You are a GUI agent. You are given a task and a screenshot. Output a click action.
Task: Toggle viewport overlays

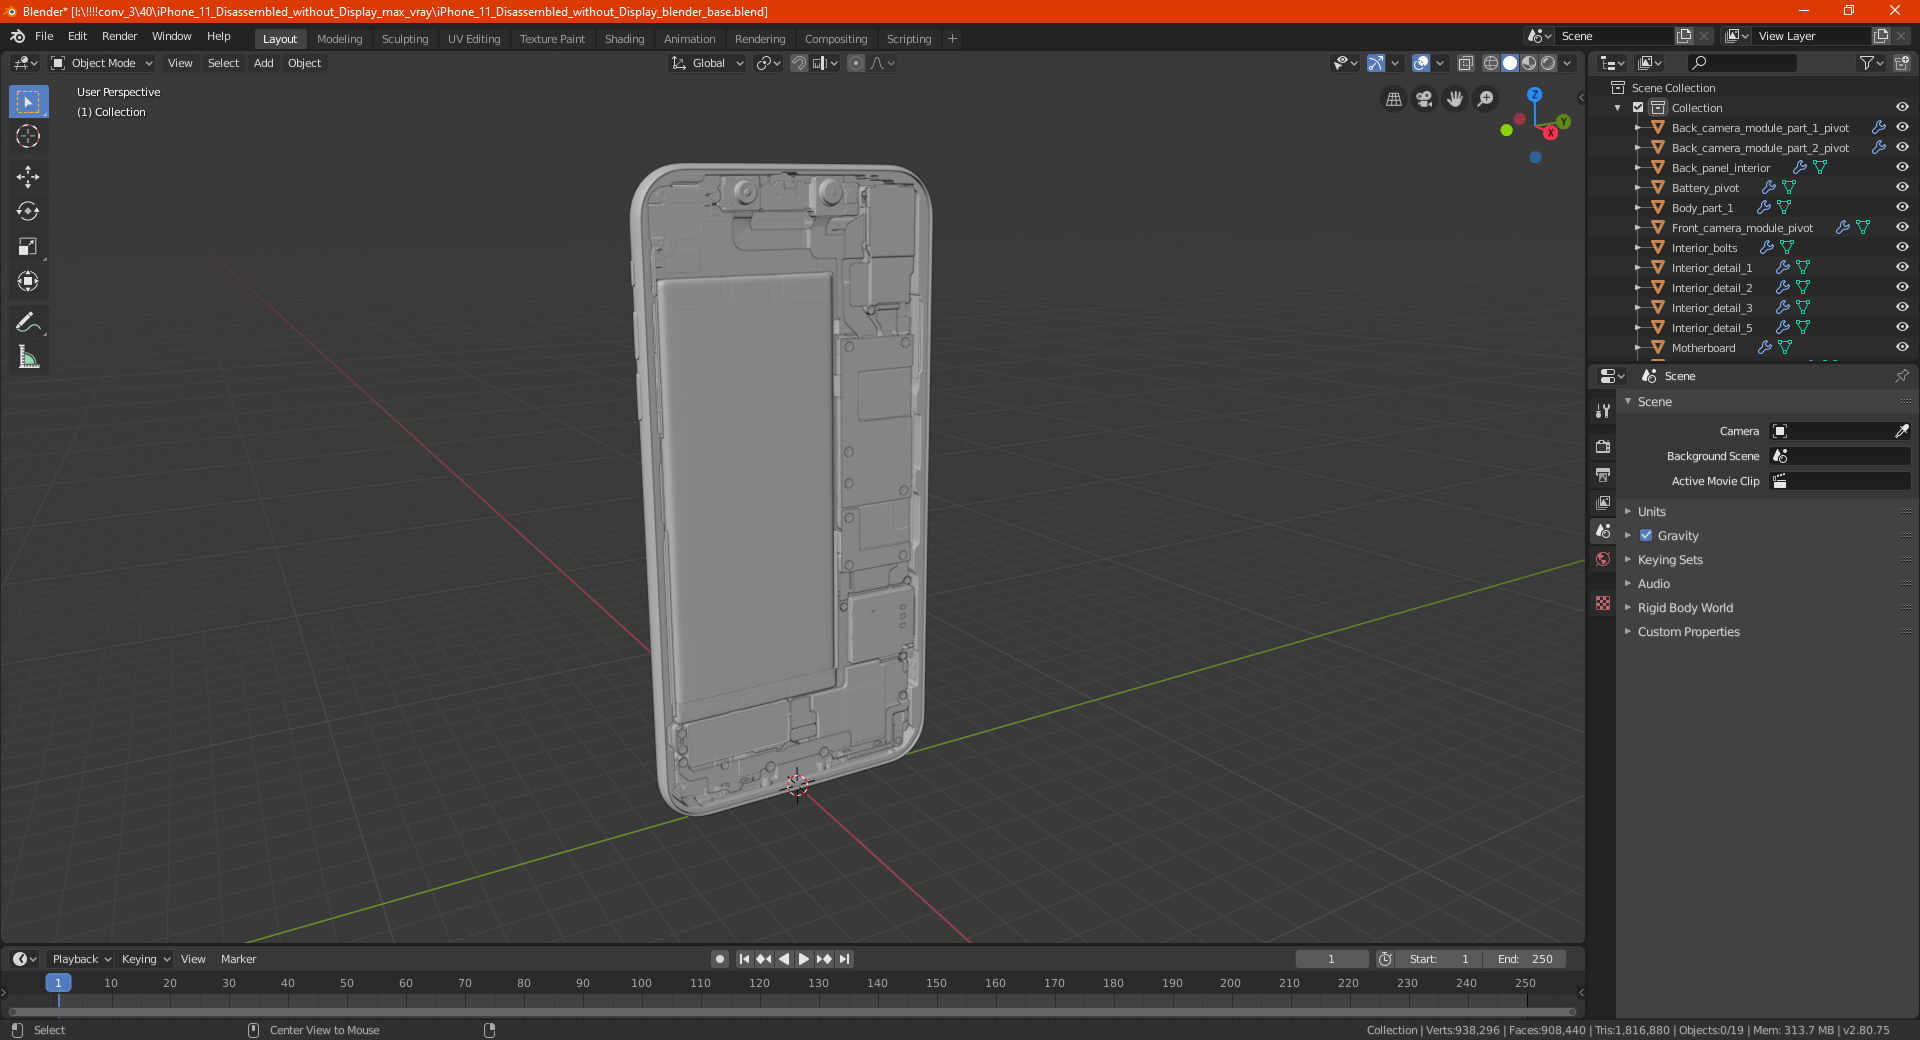click(1420, 63)
